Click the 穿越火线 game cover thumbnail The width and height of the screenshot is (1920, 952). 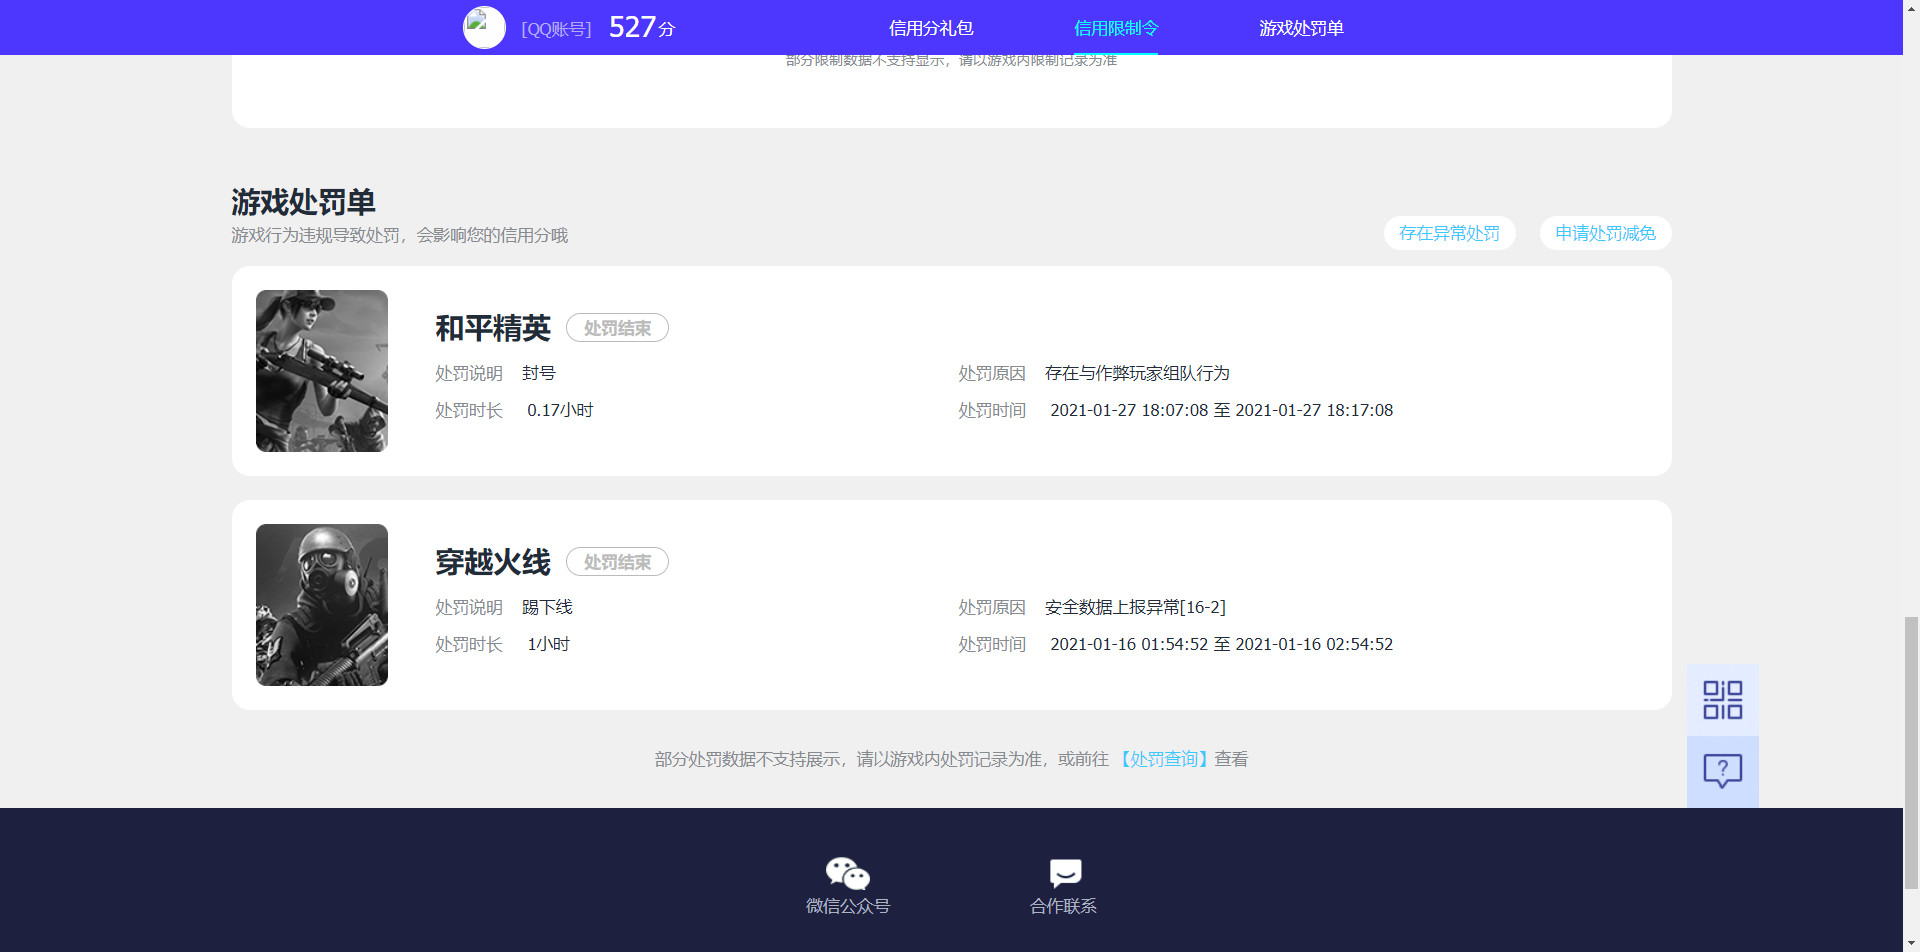pos(322,605)
